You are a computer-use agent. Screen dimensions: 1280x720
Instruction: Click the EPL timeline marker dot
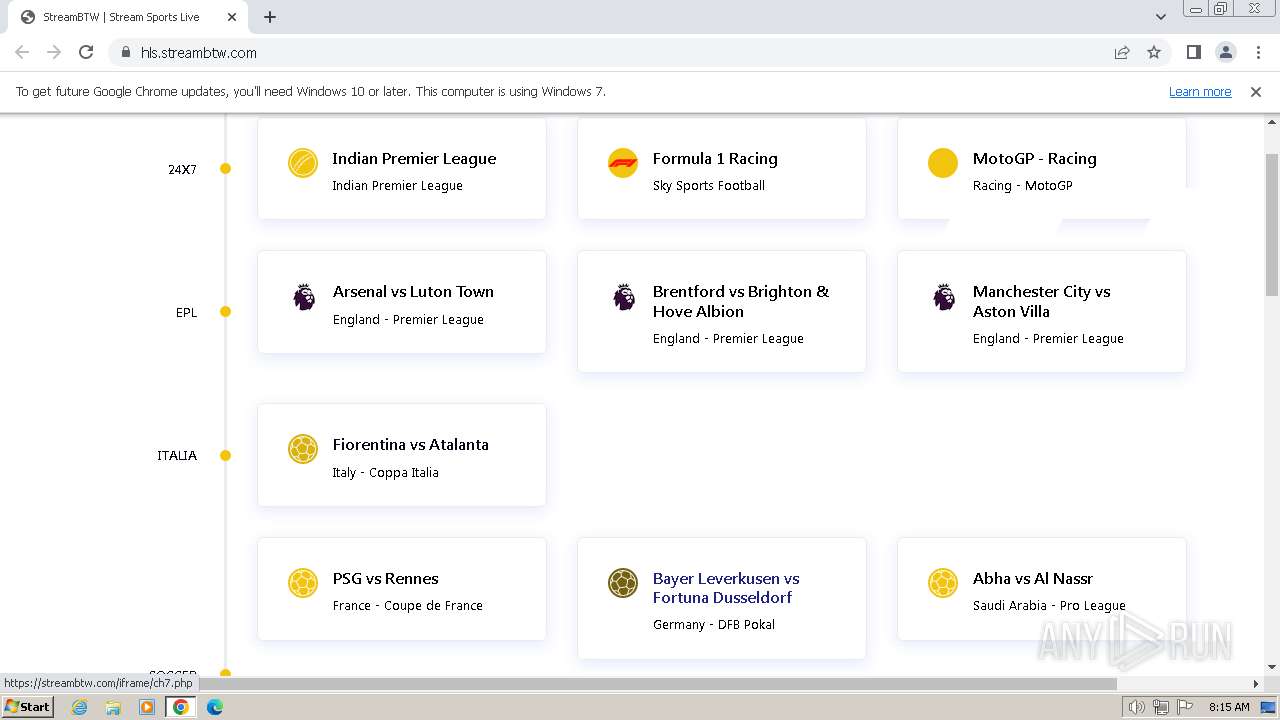click(225, 312)
